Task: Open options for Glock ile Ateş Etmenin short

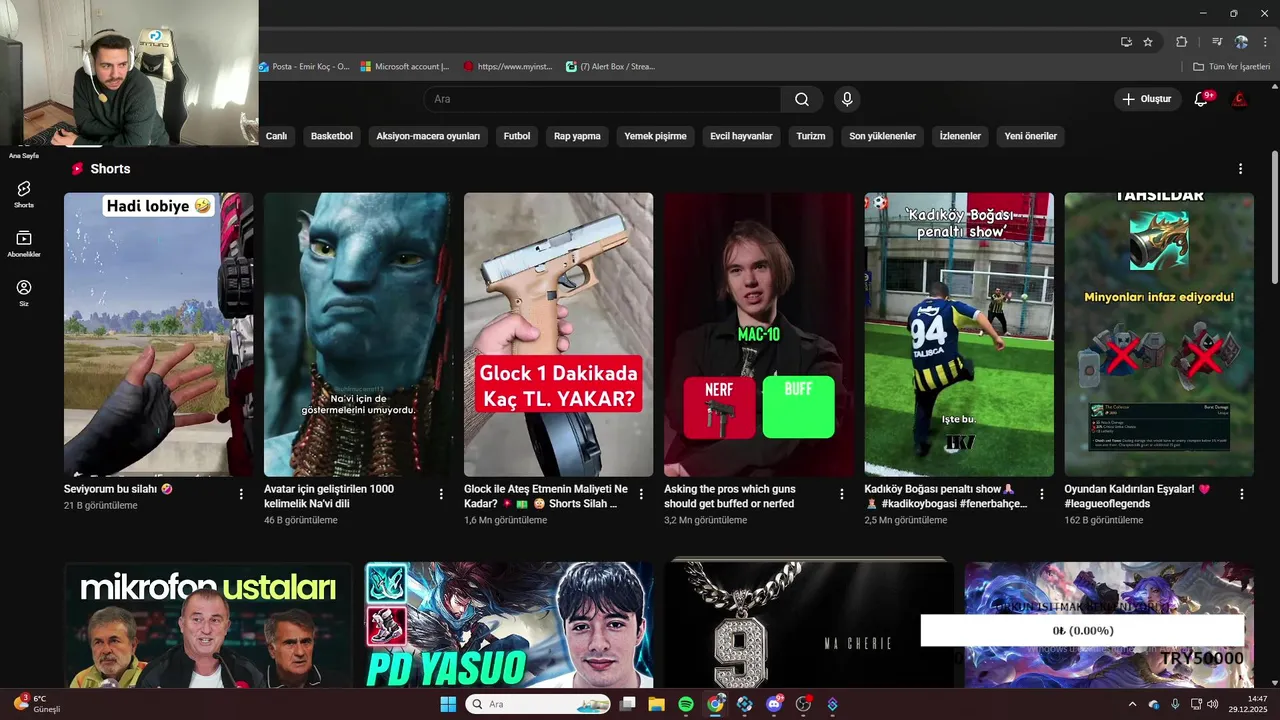Action: click(x=641, y=494)
